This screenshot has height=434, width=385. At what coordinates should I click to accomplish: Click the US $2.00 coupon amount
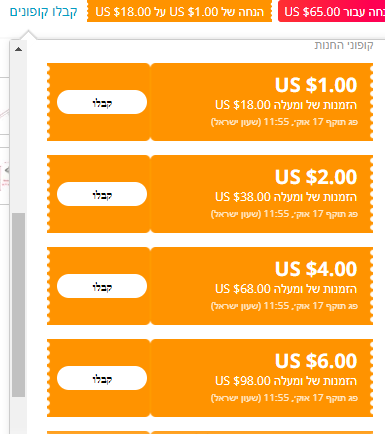click(x=316, y=177)
